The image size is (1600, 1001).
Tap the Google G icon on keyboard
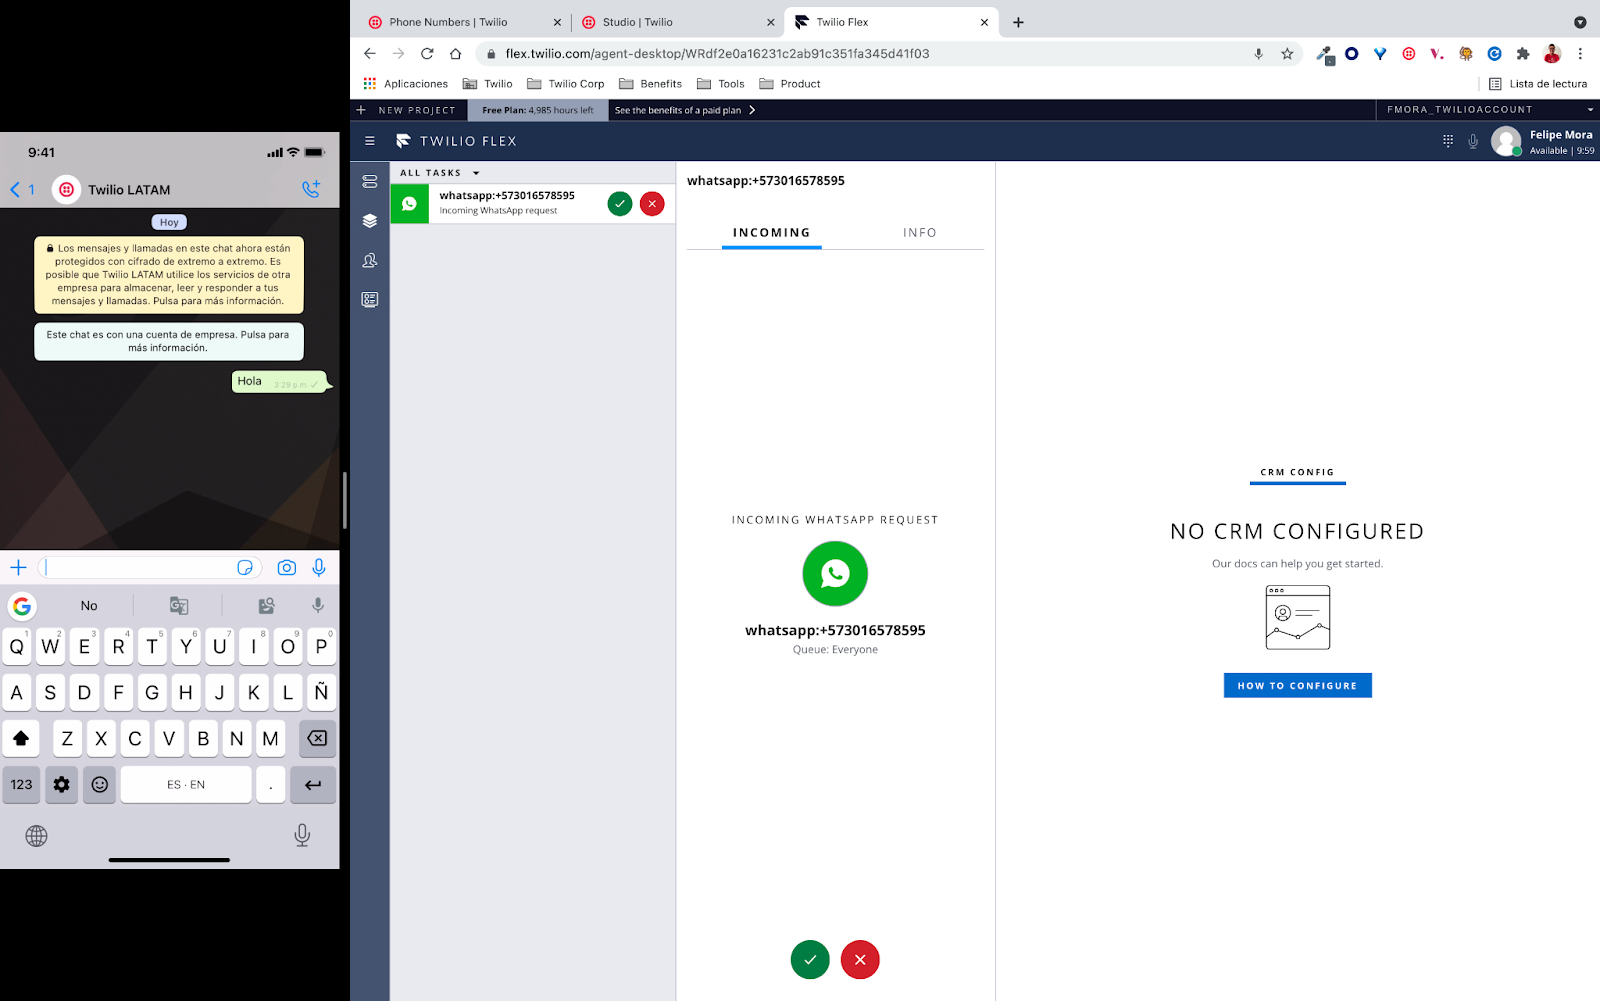coord(22,606)
